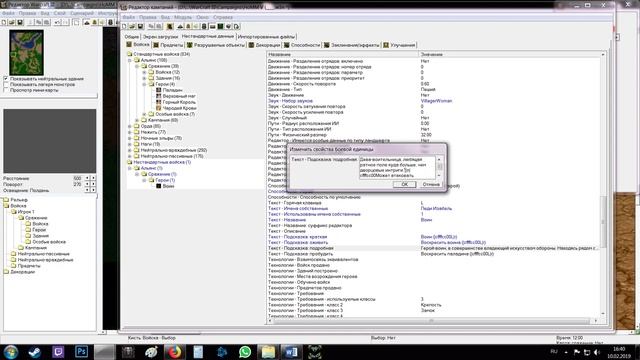Toggle Показывать нейтральные здания checkbox
The width and height of the screenshot is (640, 360).
click(x=6, y=78)
